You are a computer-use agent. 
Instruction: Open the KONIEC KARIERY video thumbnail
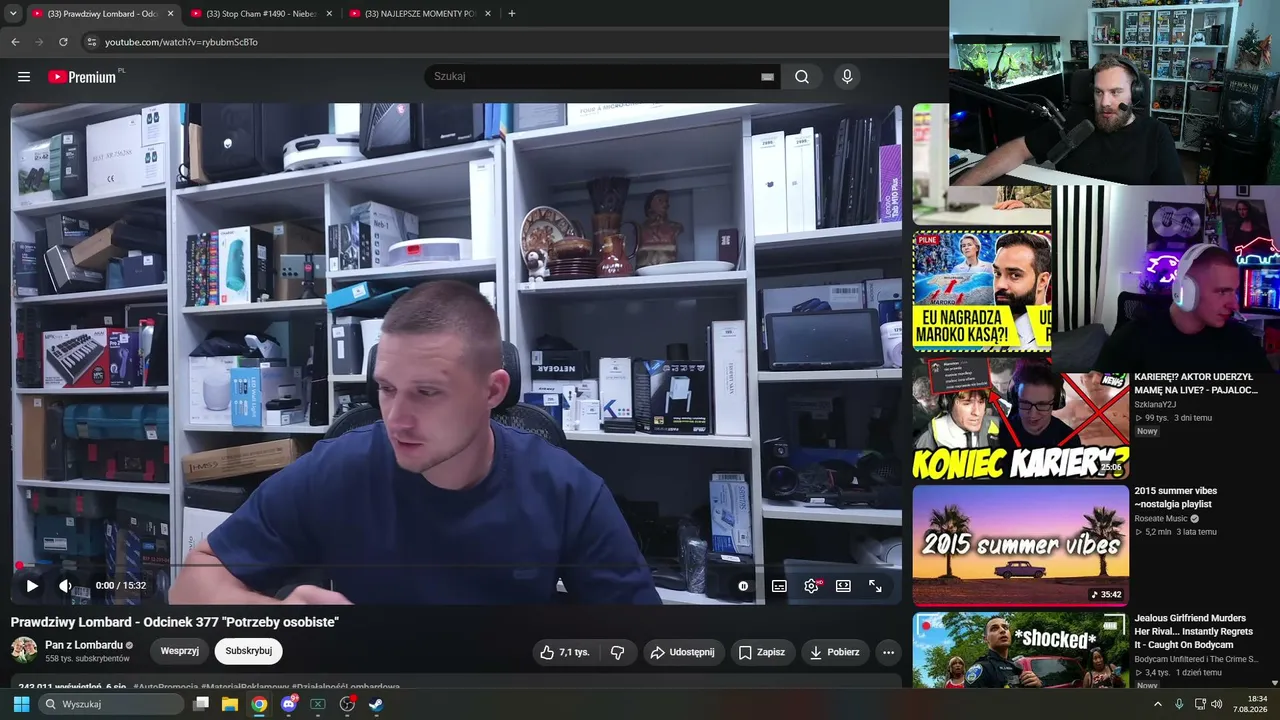[x=1021, y=420]
